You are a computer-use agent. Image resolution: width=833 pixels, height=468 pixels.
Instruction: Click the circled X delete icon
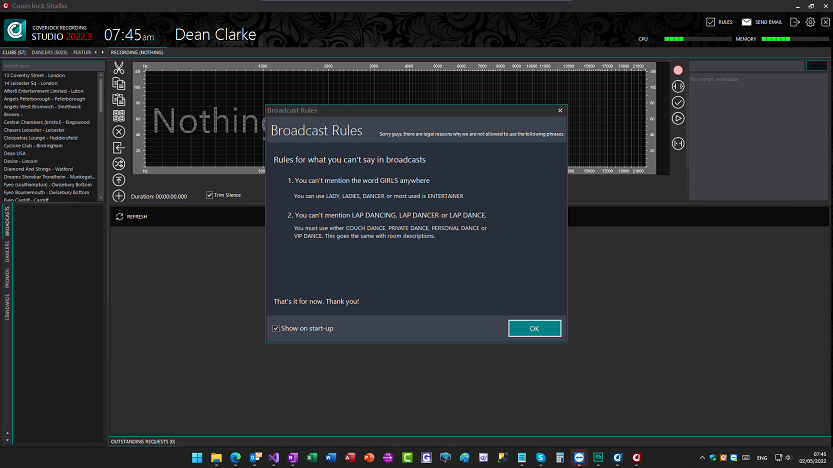[118, 131]
